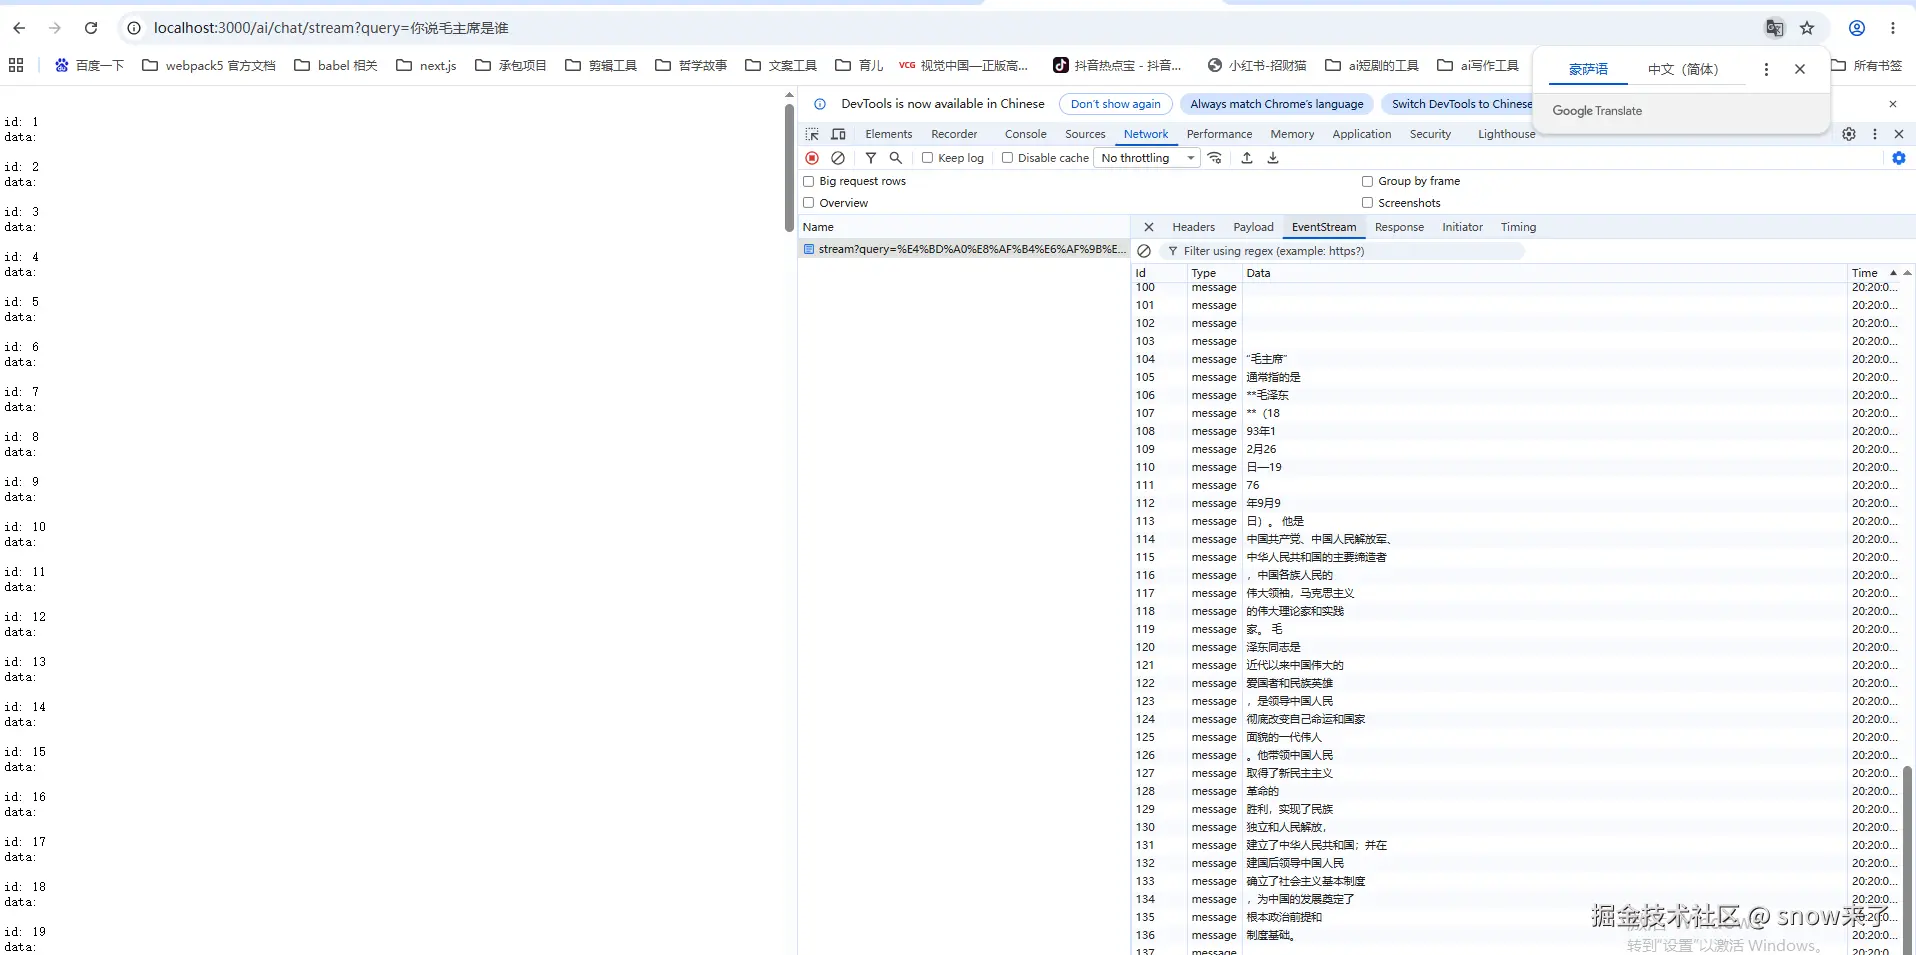Select the 中文（简体）translate tab
Viewport: 1916px width, 955px height.
click(x=1683, y=69)
